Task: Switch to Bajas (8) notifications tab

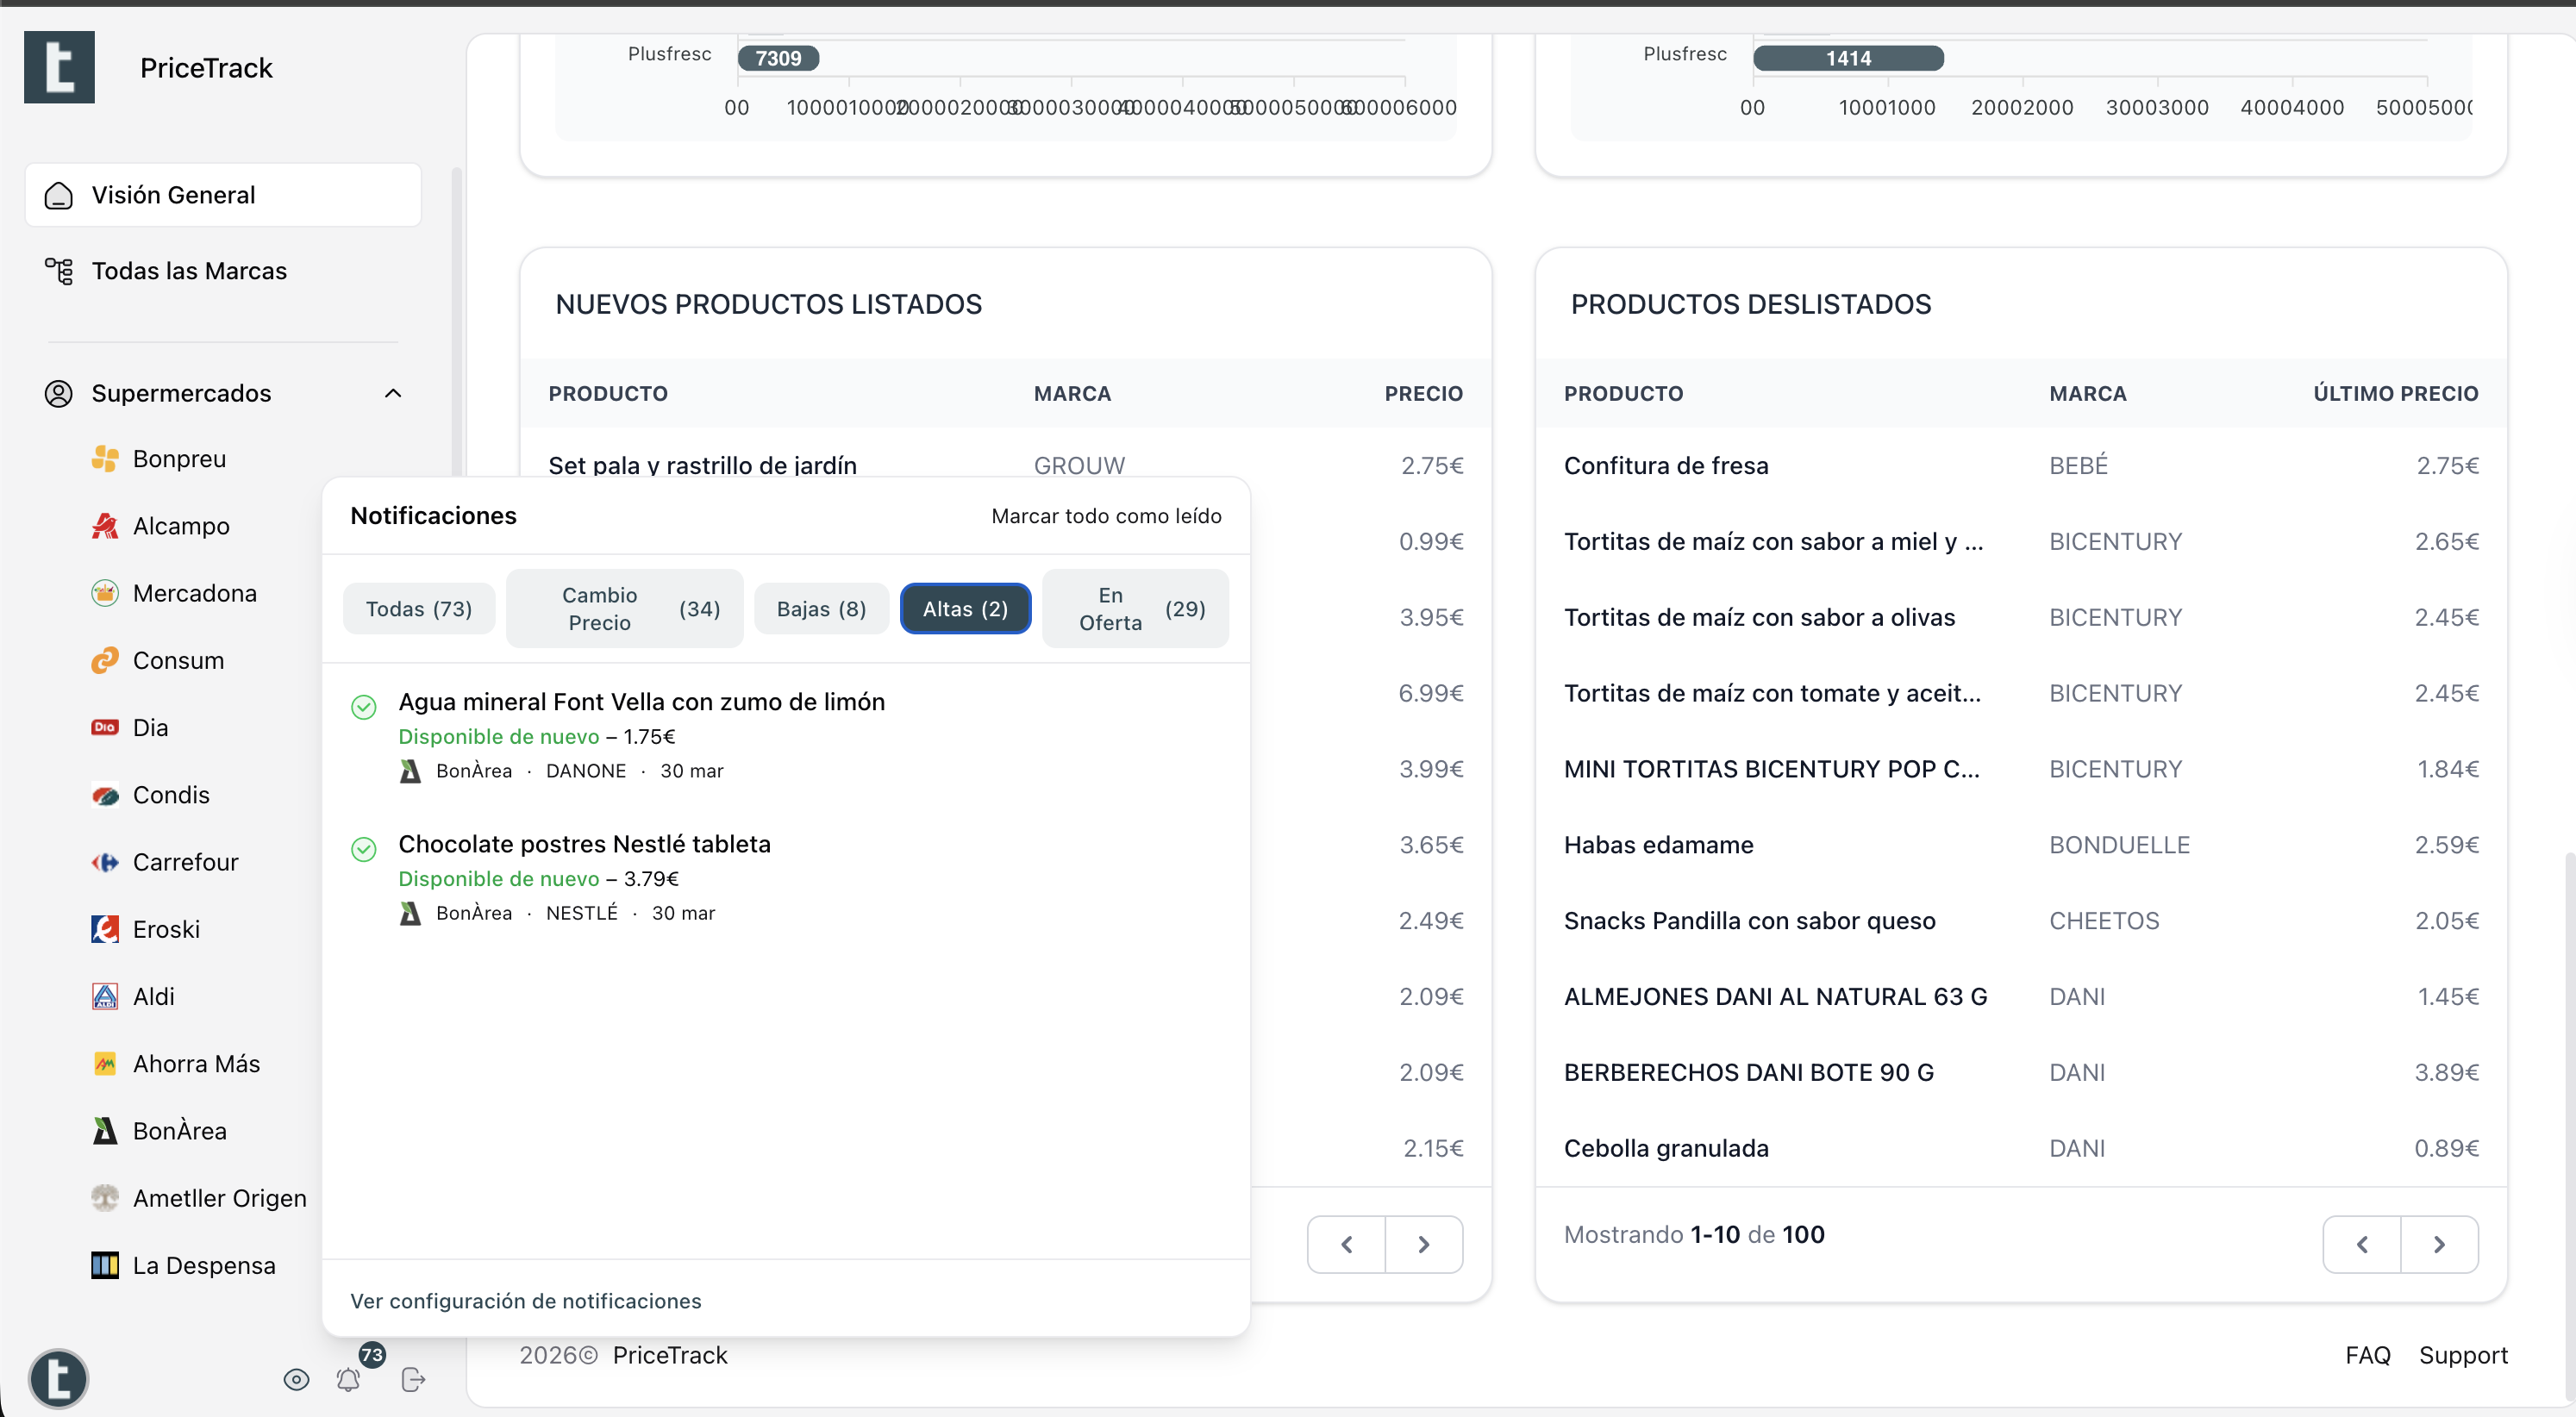Action: (821, 608)
